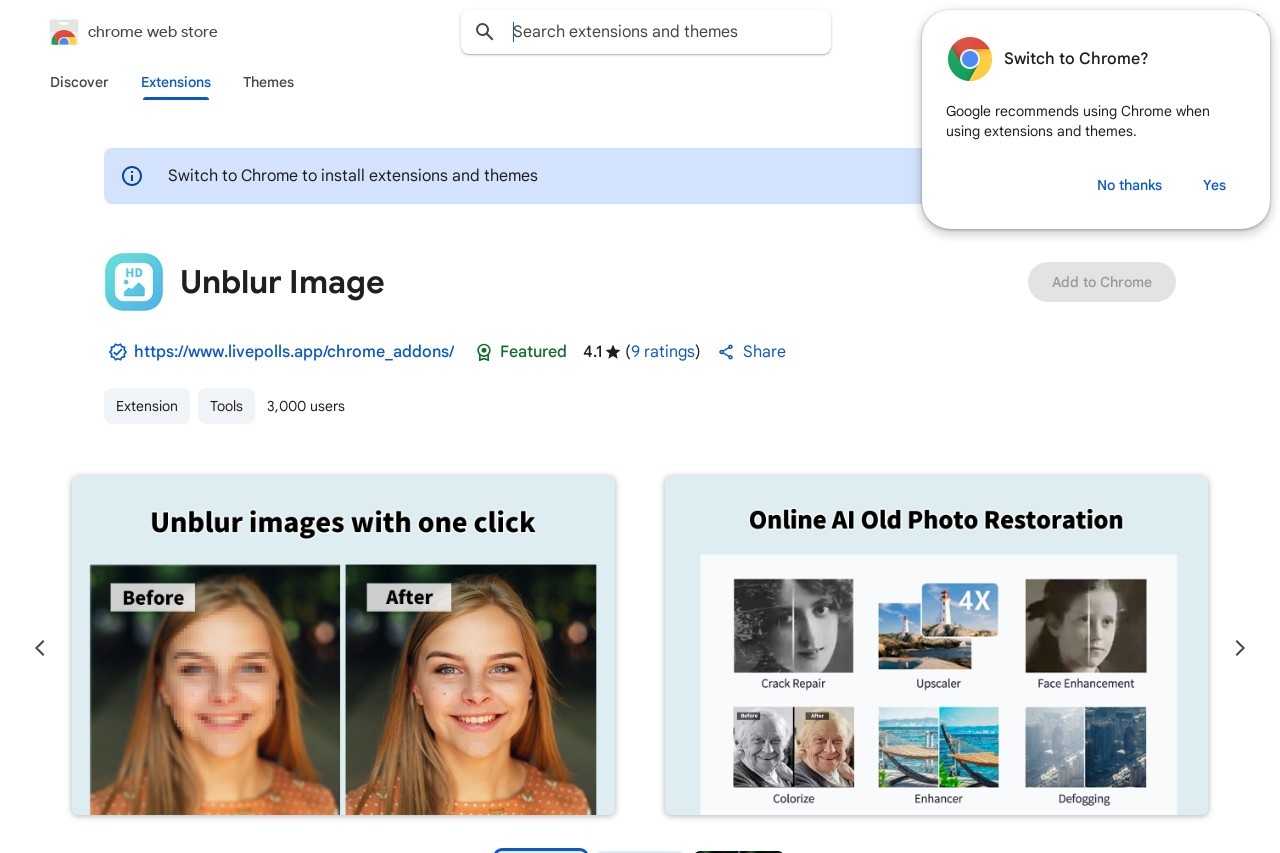The width and height of the screenshot is (1280, 853).
Task: Show previous screenshot with left arrow
Action: [x=40, y=648]
